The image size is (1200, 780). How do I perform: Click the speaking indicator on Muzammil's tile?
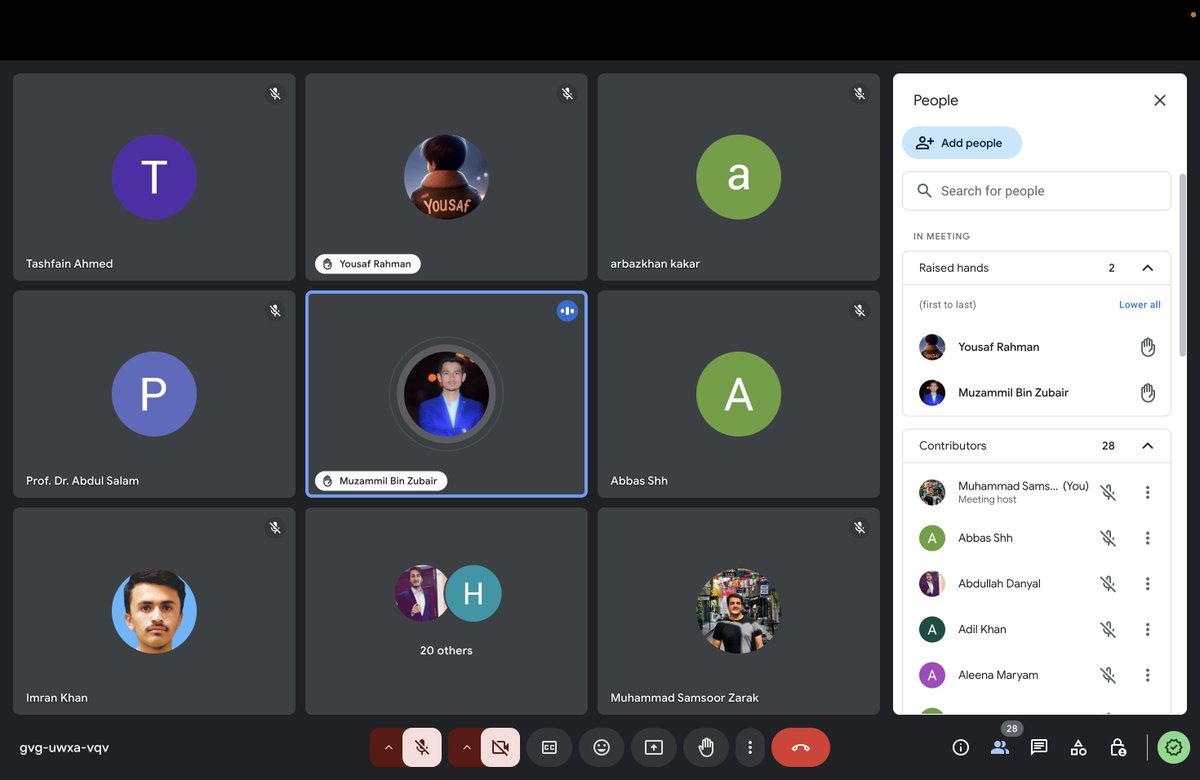pos(567,311)
